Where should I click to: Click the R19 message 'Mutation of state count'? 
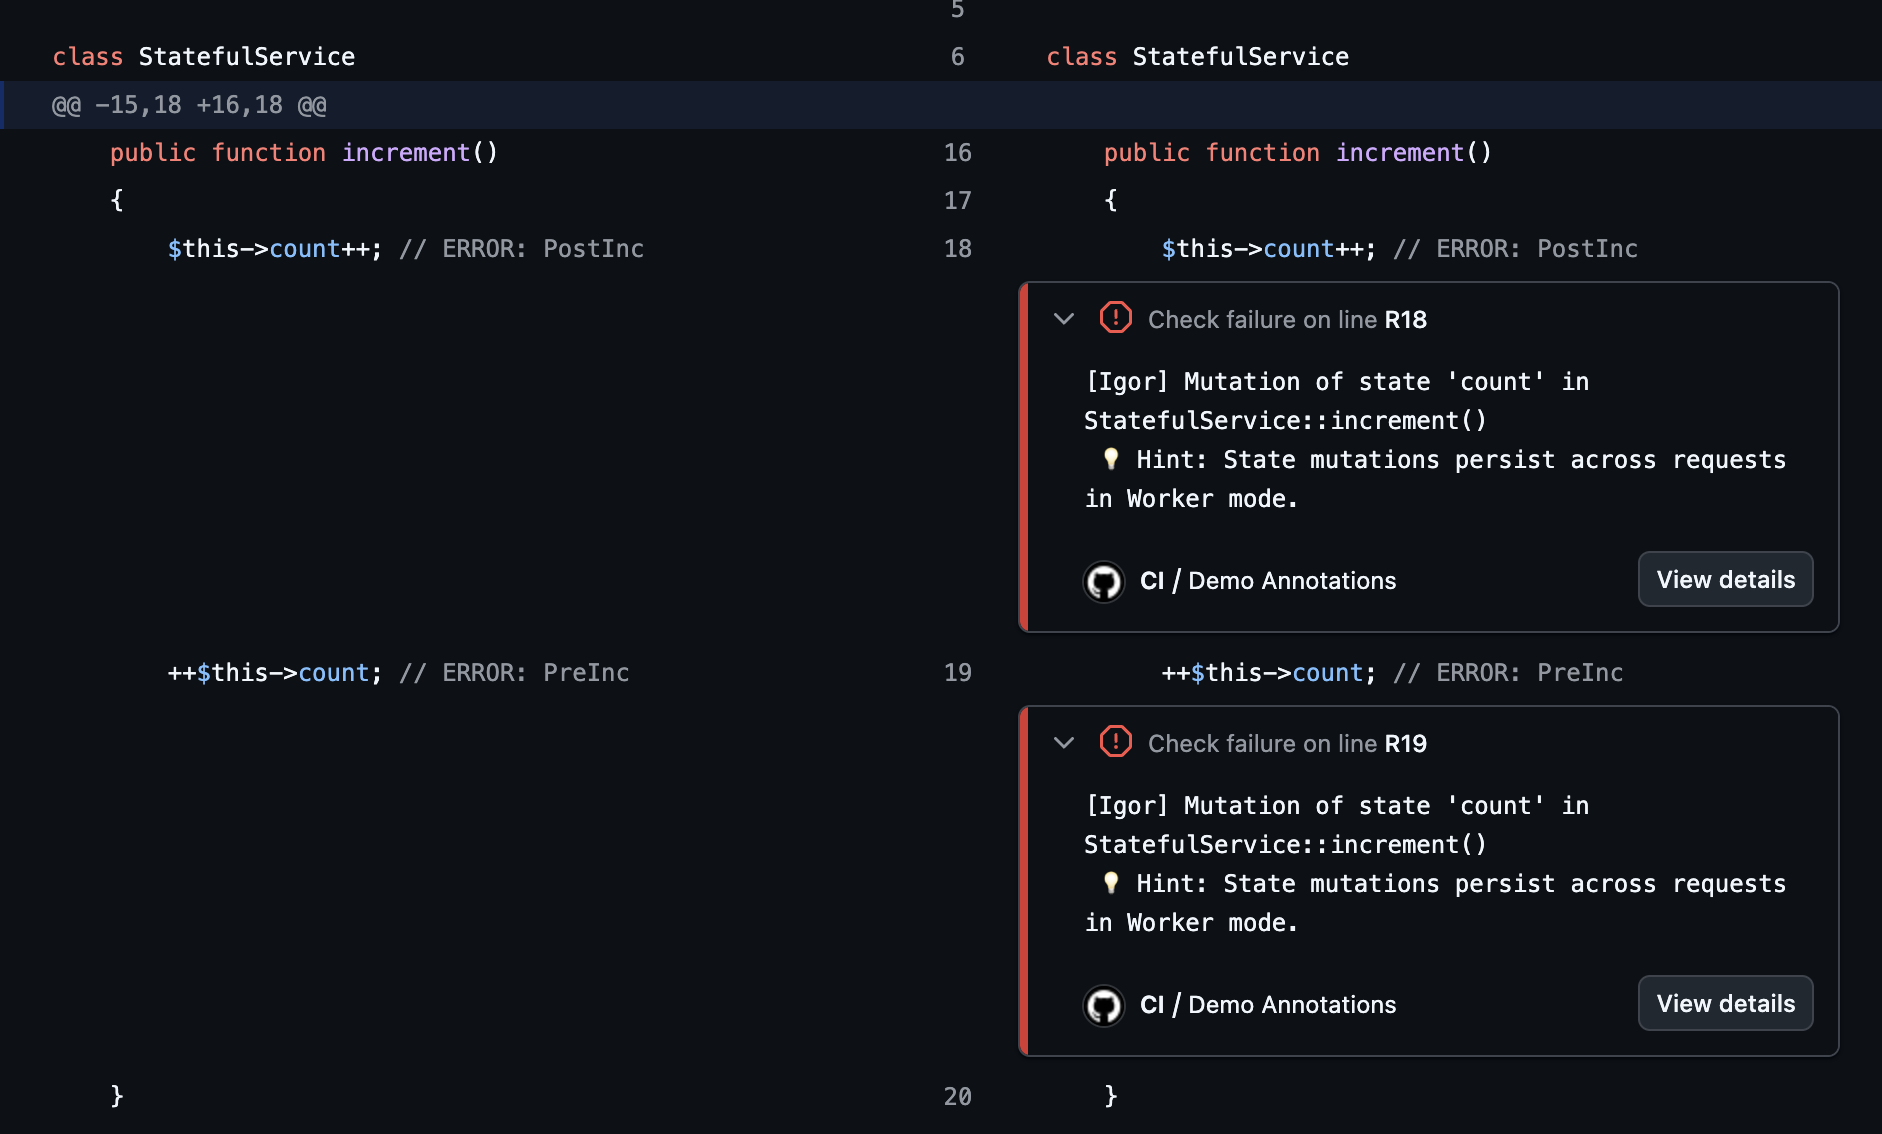1337,825
